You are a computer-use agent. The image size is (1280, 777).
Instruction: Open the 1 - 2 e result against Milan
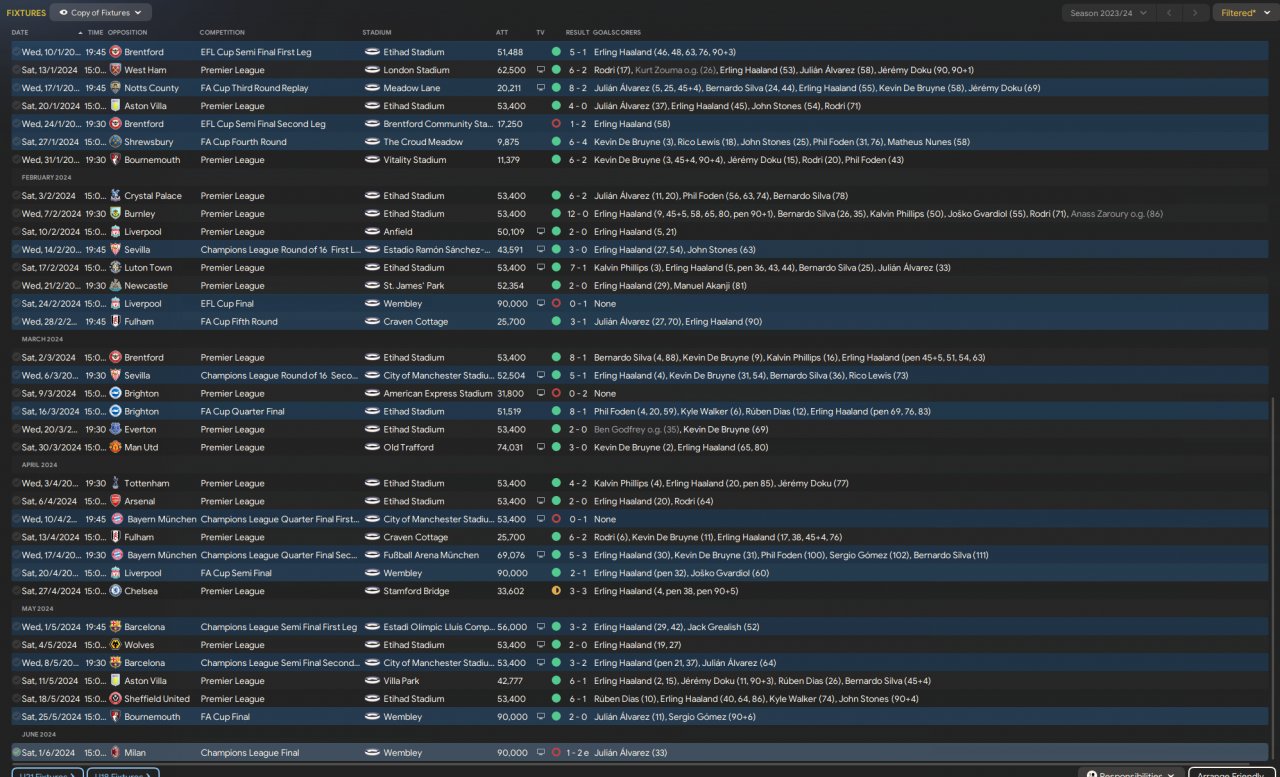[x=580, y=753]
